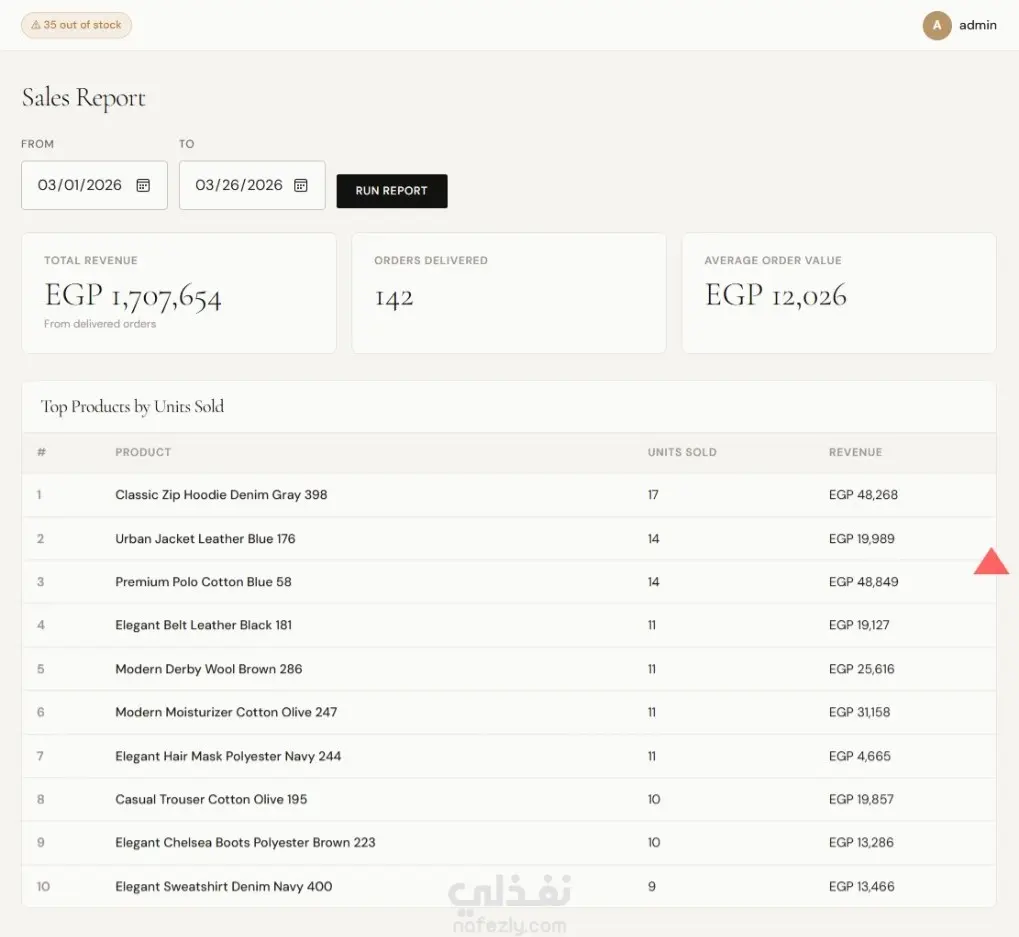Run the sales report
Viewport: 1019px width, 937px height.
pyautogui.click(x=392, y=191)
